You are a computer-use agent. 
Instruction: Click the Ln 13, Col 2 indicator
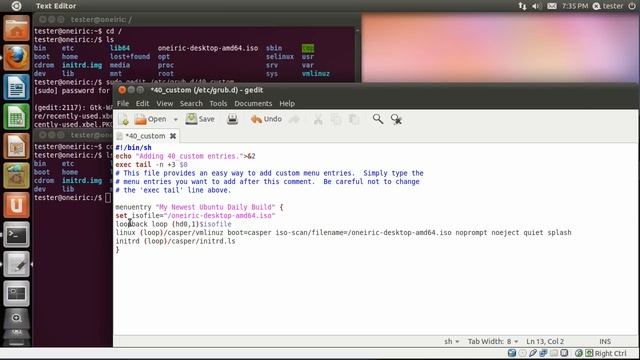click(x=545, y=341)
